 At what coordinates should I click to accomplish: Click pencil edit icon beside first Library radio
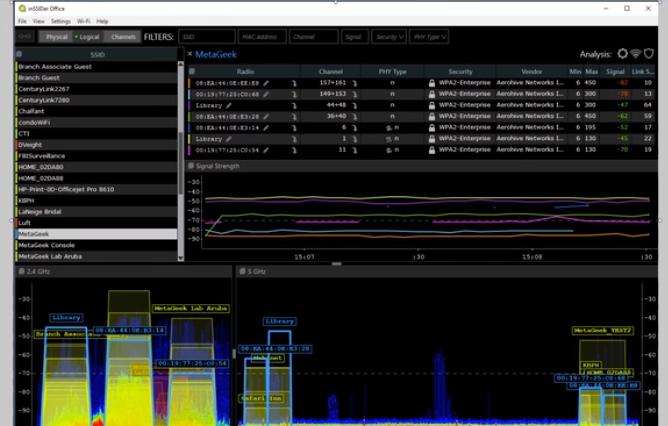pos(229,105)
